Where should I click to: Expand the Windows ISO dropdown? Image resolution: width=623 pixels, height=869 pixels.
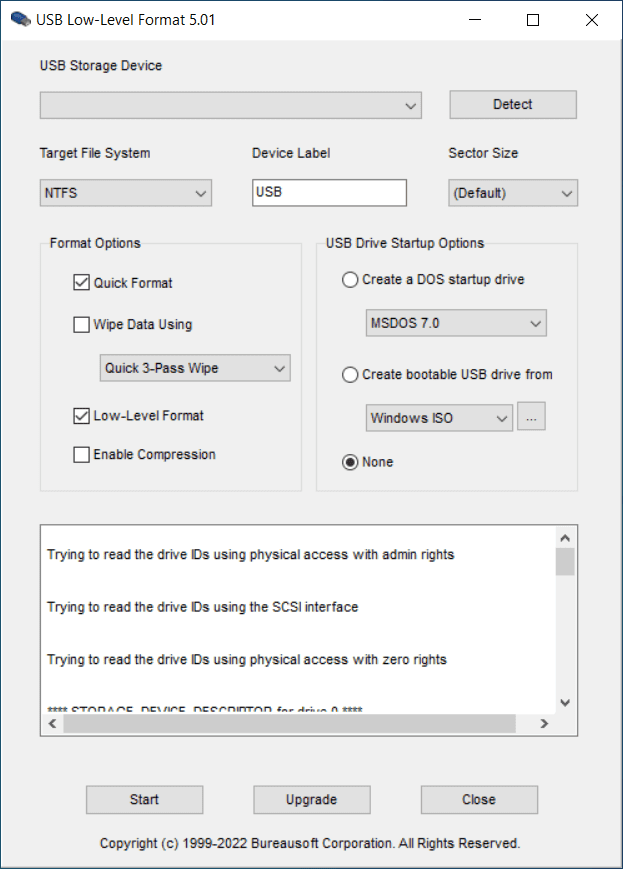439,418
